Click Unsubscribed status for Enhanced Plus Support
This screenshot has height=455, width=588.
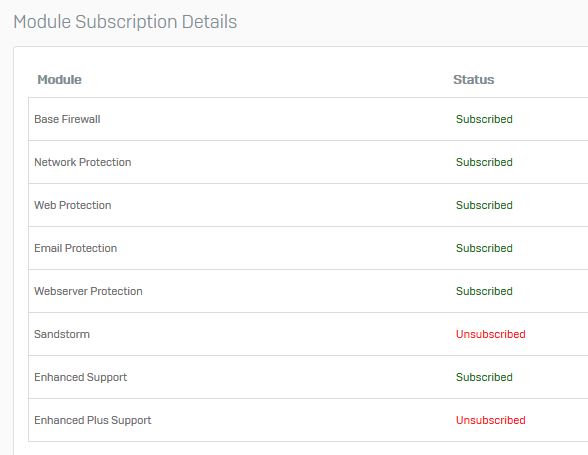490,420
